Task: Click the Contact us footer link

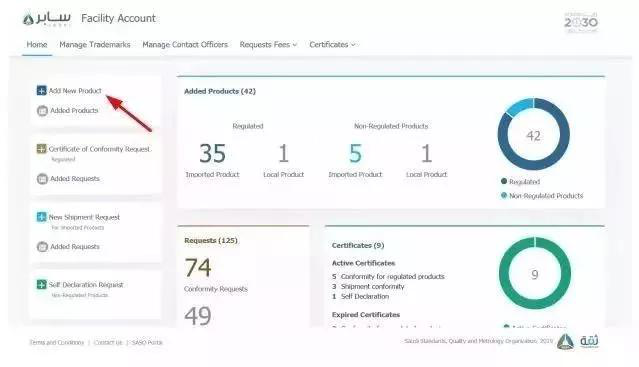Action: [x=108, y=342]
